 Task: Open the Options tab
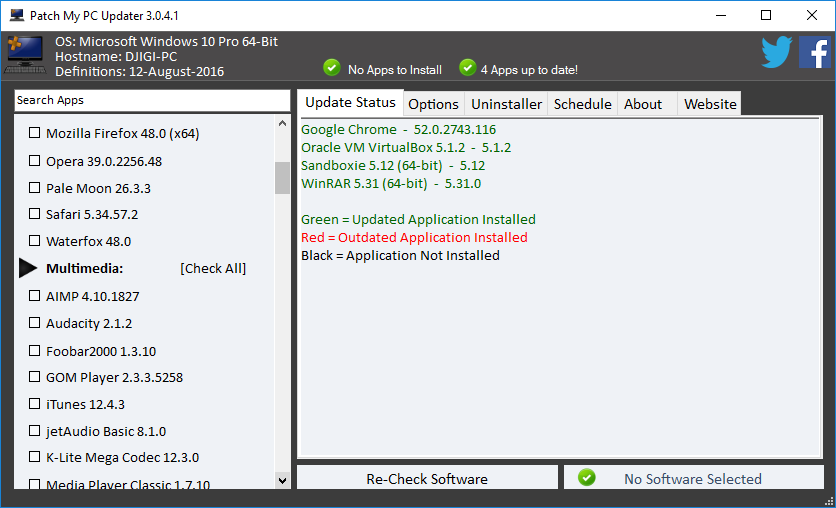pos(433,104)
